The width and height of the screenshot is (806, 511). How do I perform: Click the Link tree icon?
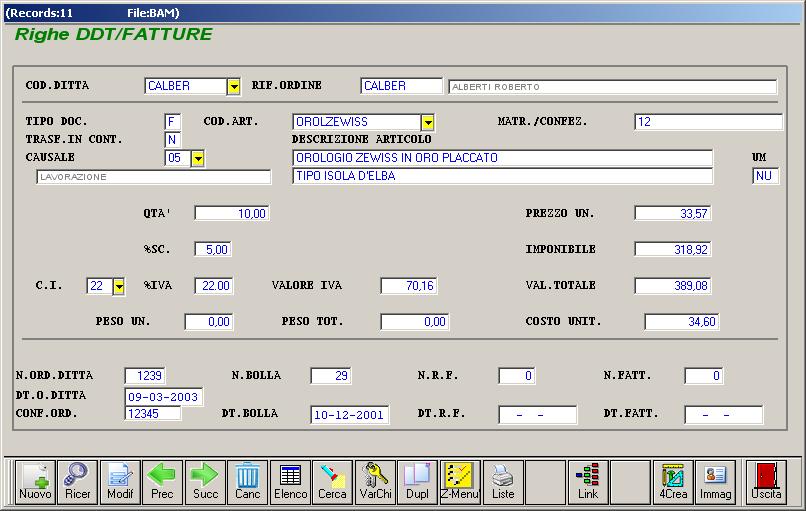pyautogui.click(x=588, y=482)
